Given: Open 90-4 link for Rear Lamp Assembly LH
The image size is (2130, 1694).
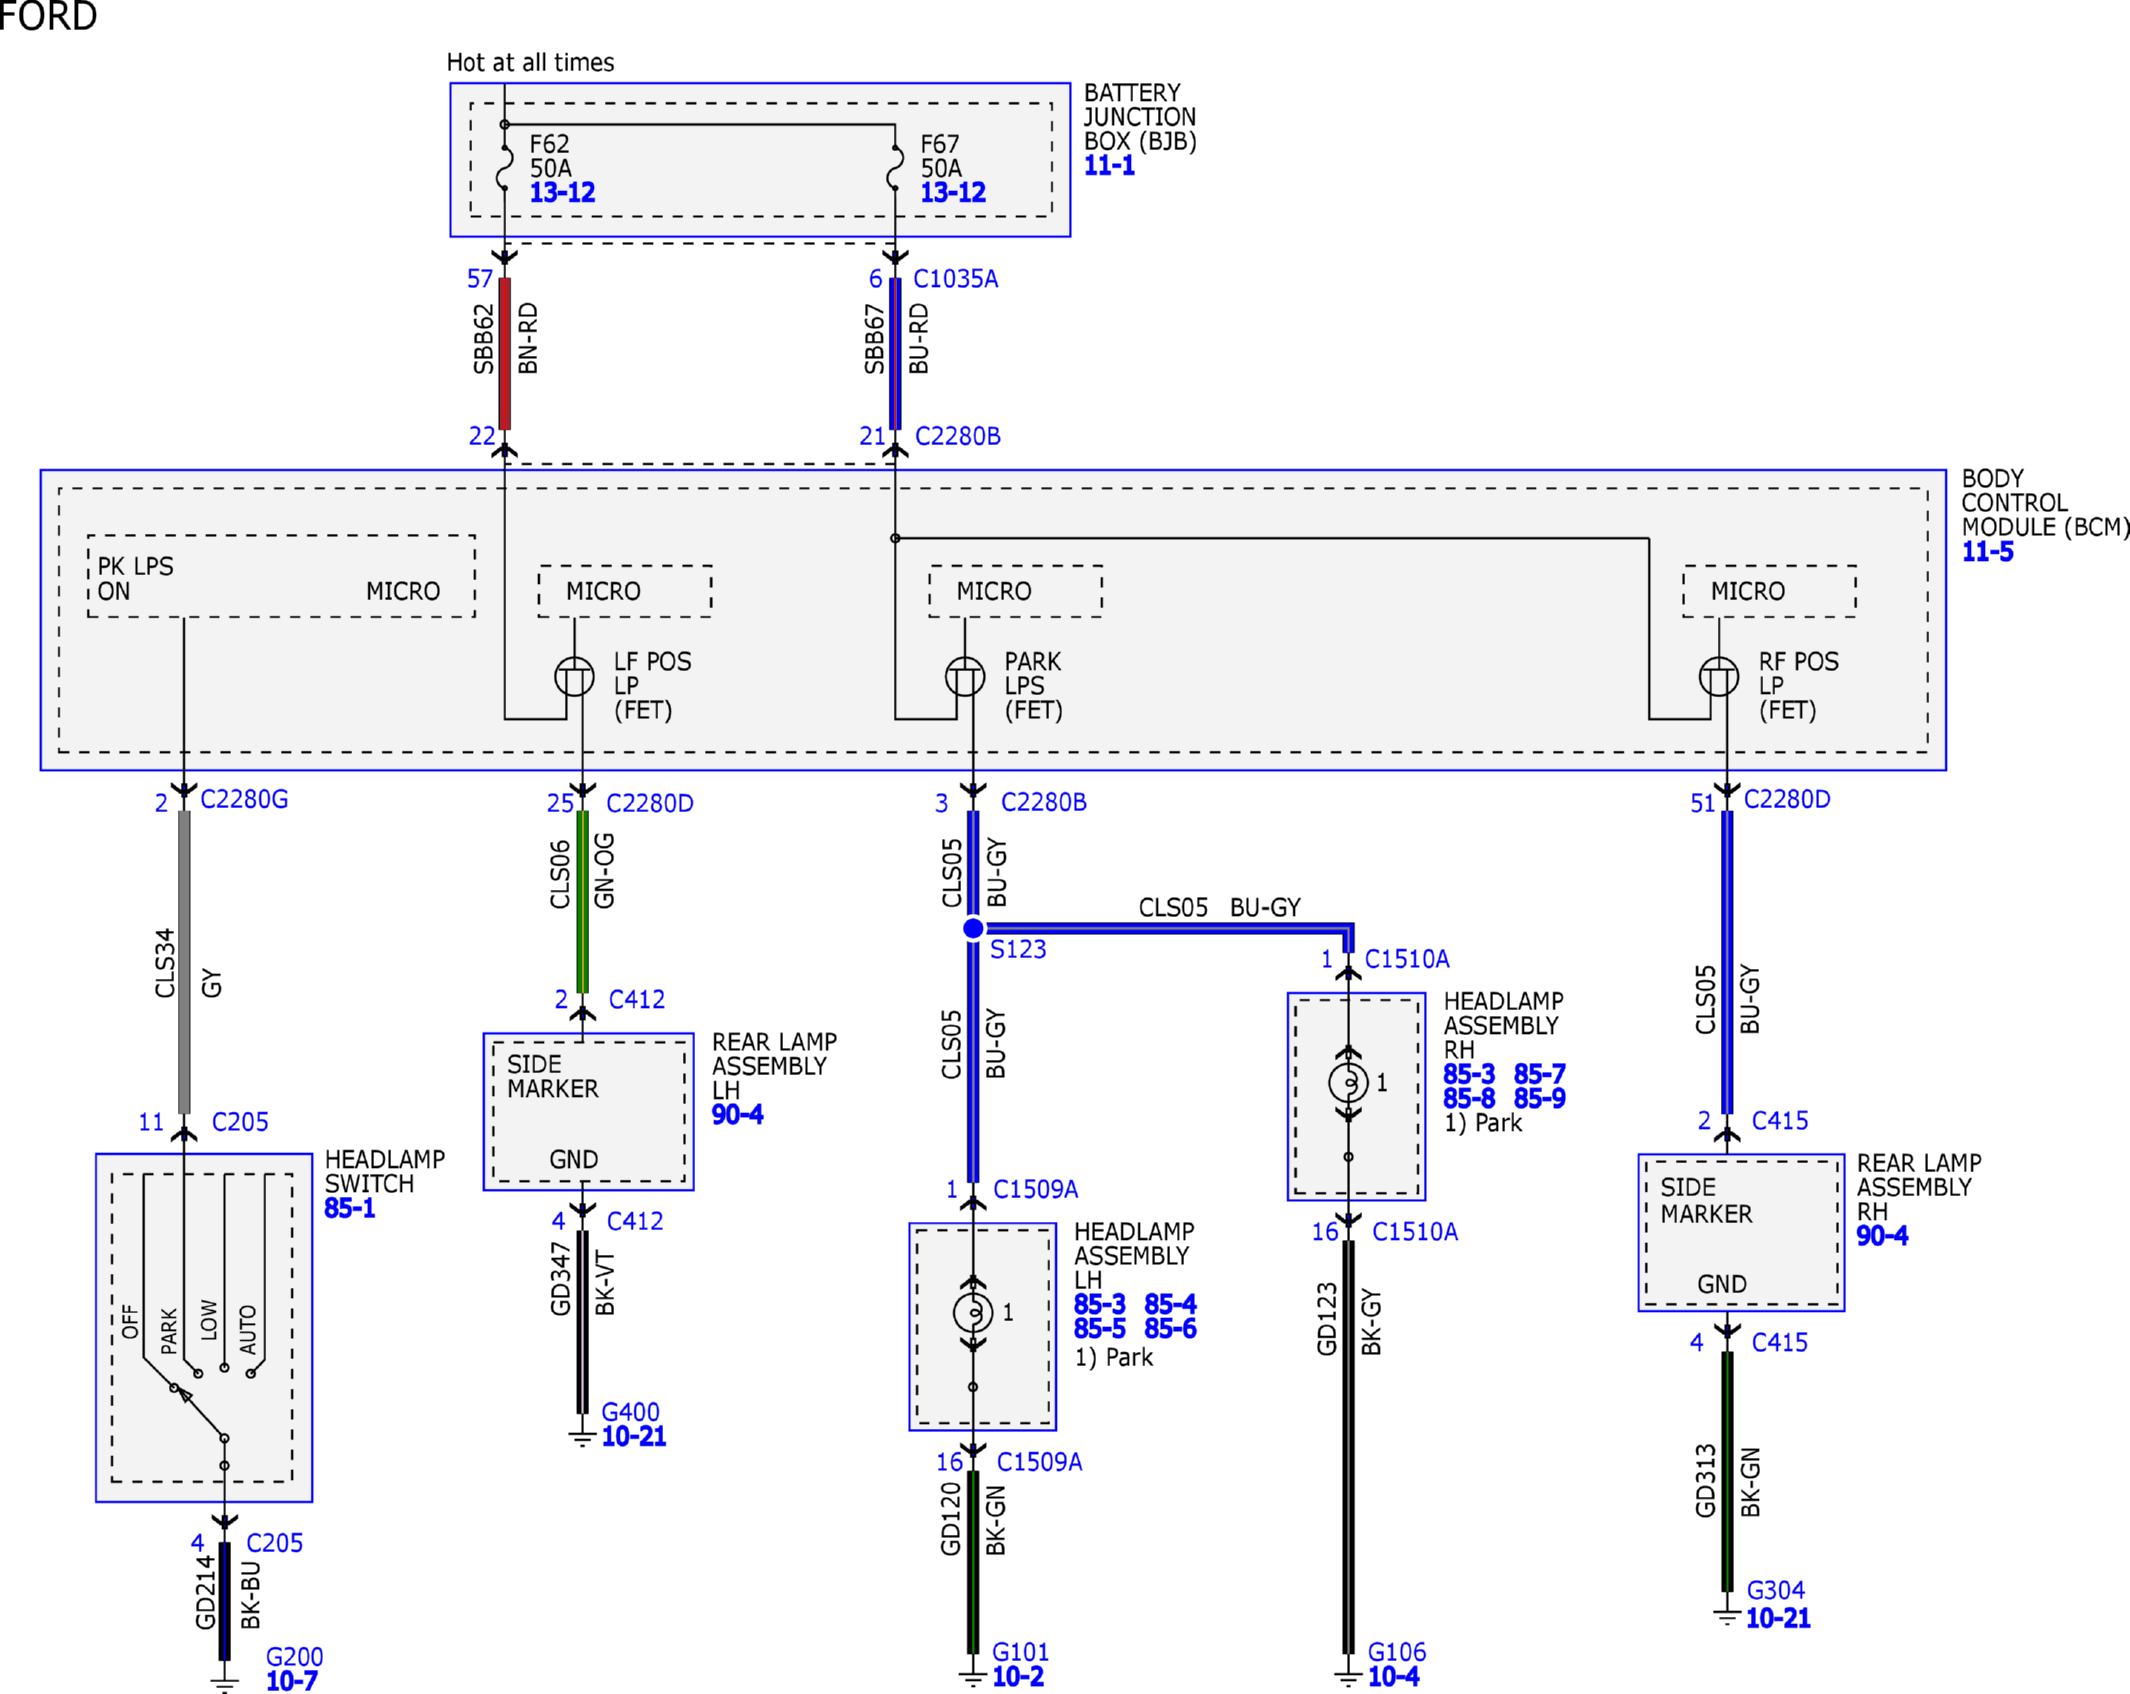Looking at the screenshot, I should (x=737, y=1114).
